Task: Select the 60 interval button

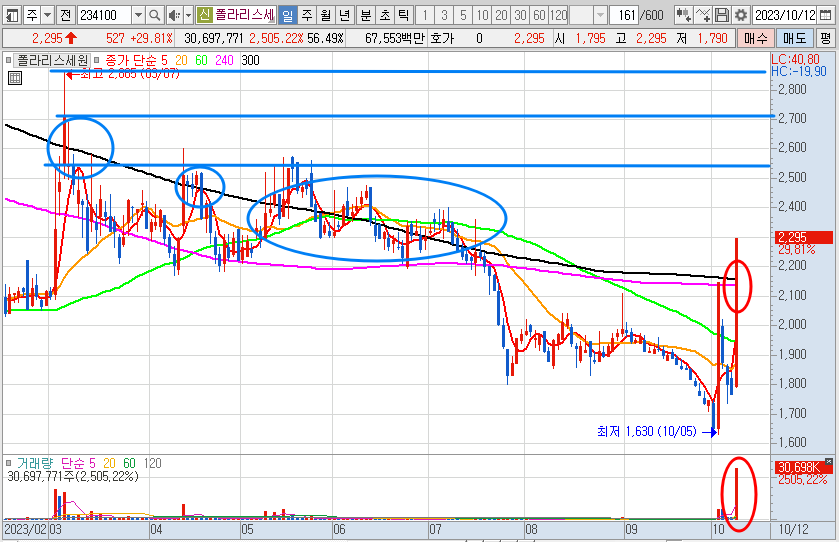Action: (x=539, y=15)
